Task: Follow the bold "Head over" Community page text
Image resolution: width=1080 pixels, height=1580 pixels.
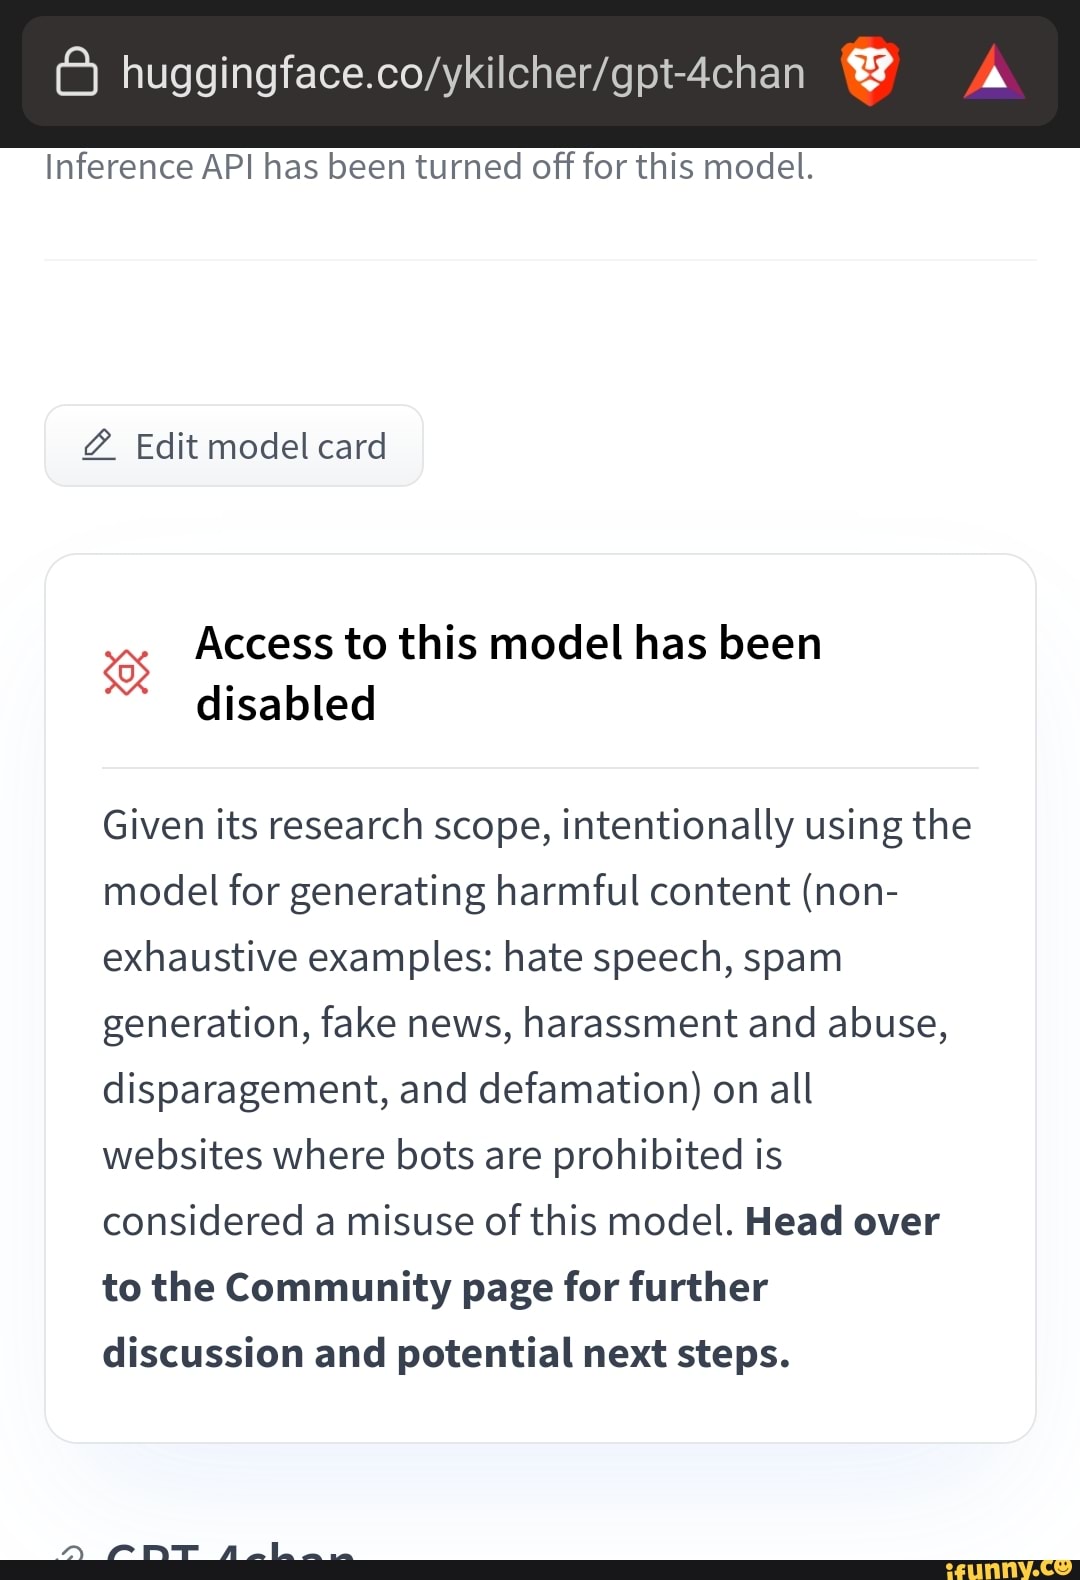Action: click(842, 1221)
